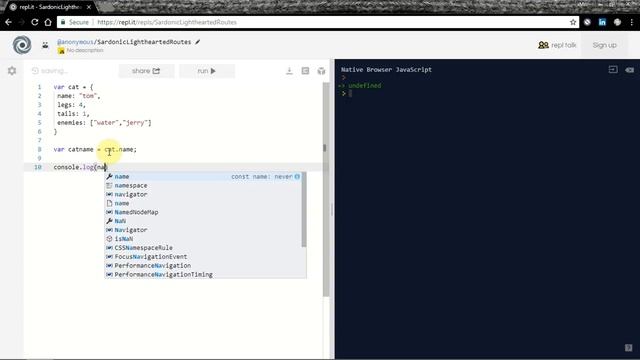
Task: Choose 'FocusNavigationEvent' suggestion
Action: 204,257
